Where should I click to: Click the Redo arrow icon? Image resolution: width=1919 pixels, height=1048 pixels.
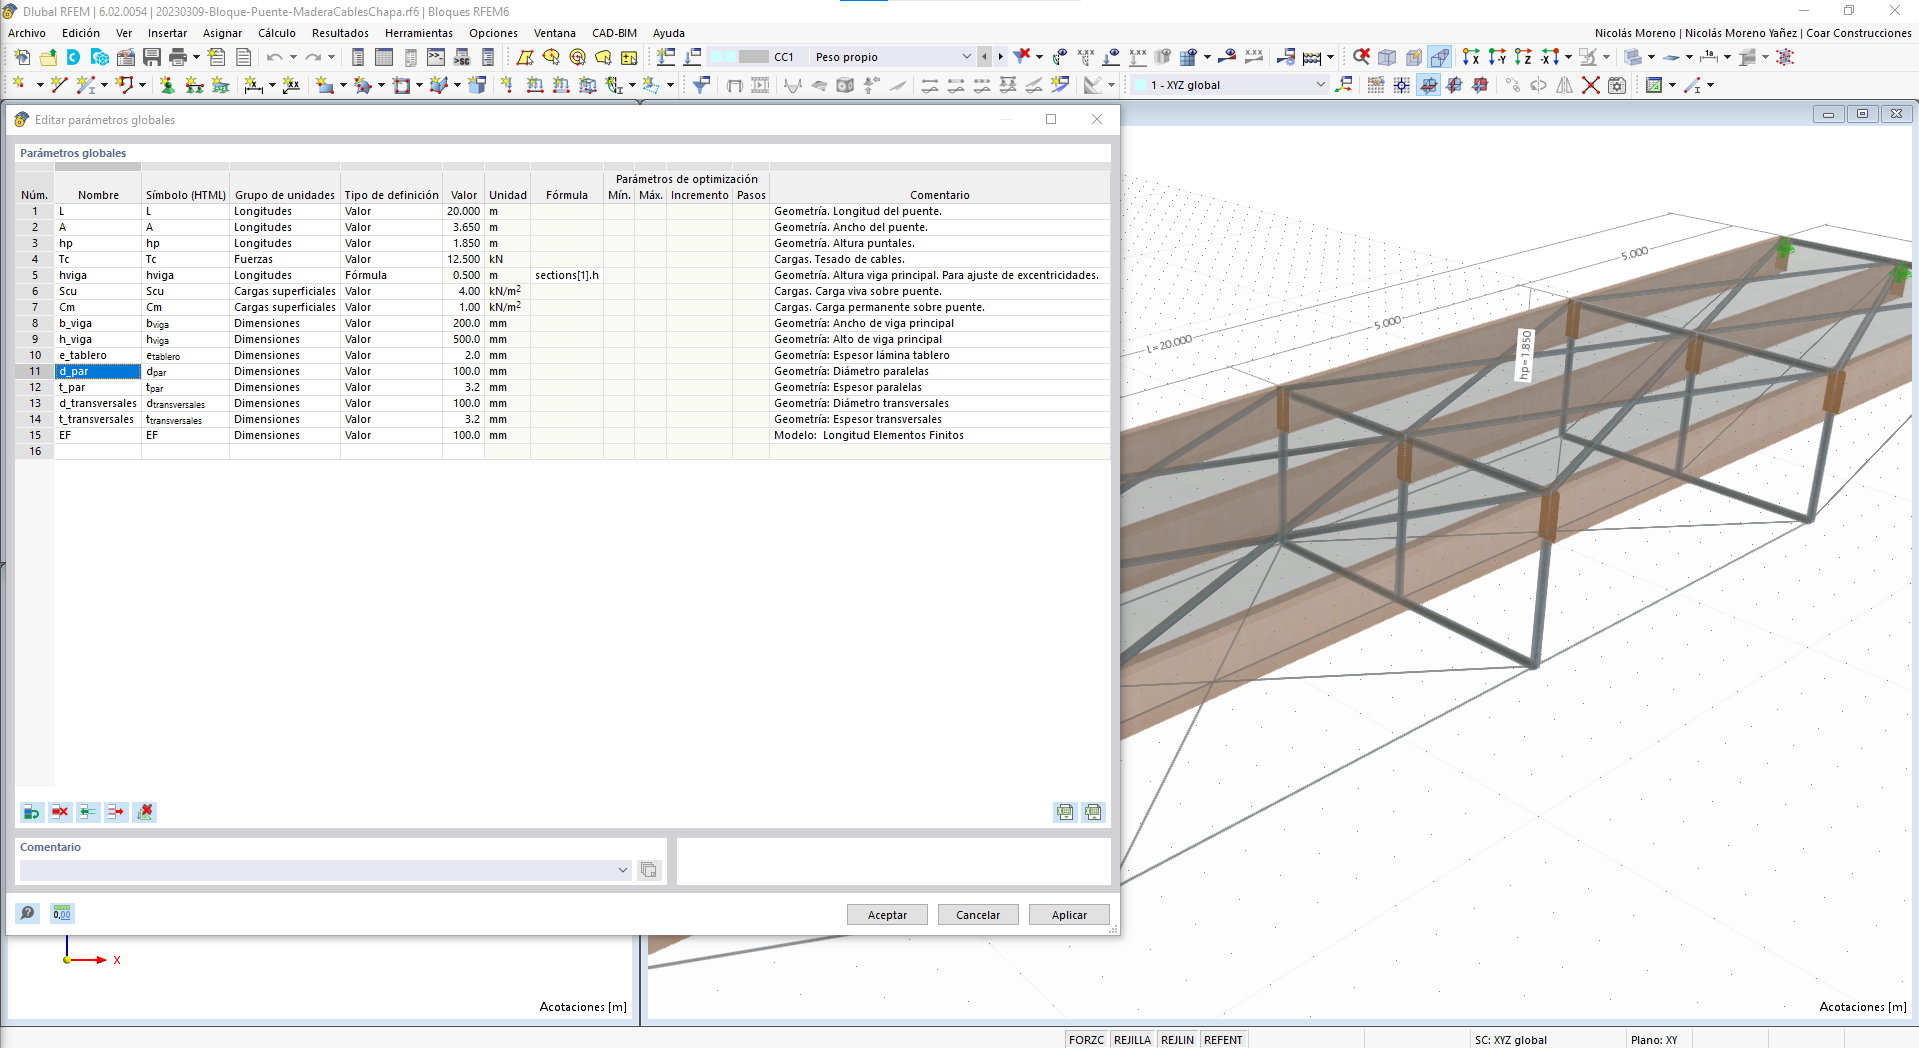pyautogui.click(x=313, y=57)
